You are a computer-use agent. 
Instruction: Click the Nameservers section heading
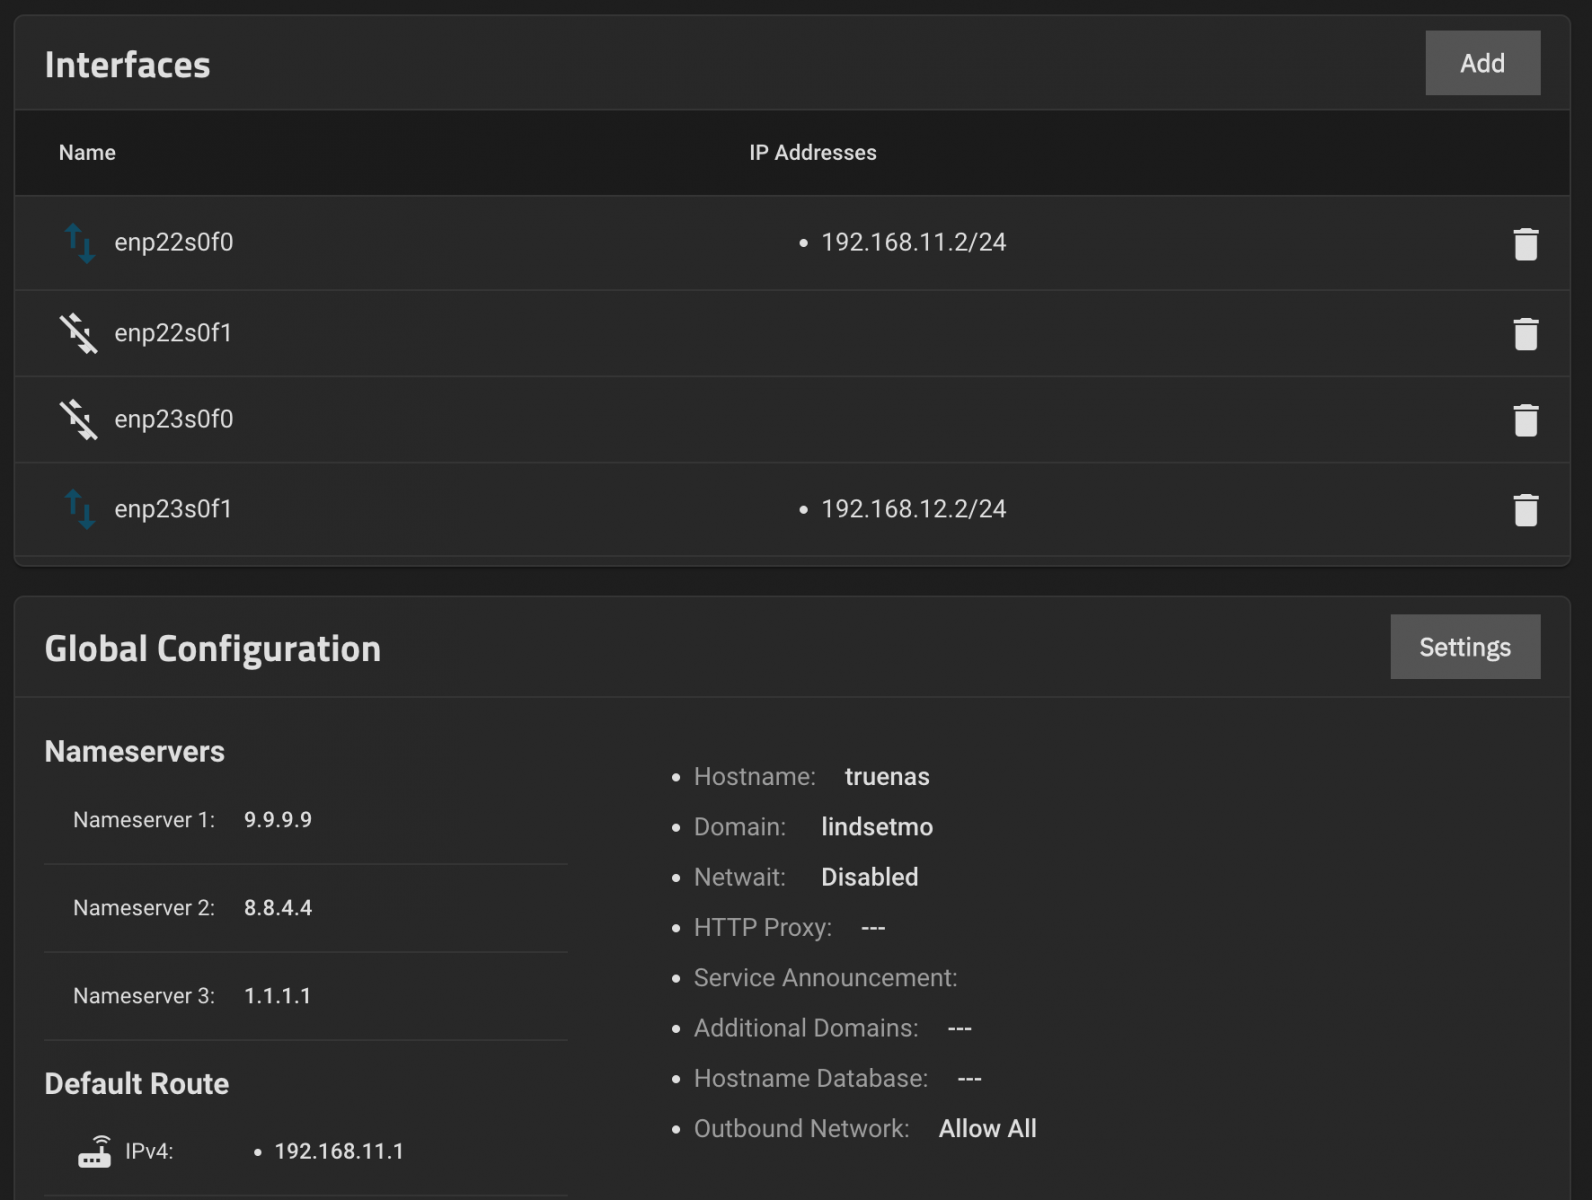click(135, 752)
